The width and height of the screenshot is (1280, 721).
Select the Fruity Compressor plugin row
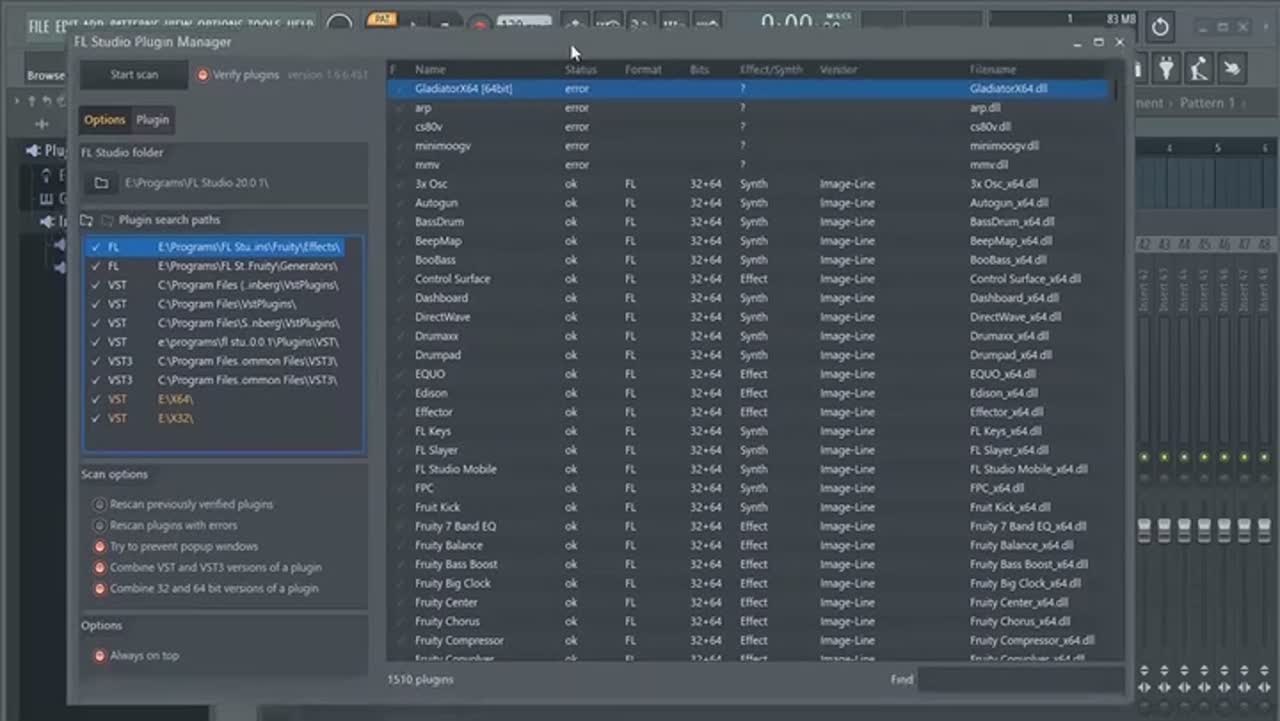tap(459, 641)
